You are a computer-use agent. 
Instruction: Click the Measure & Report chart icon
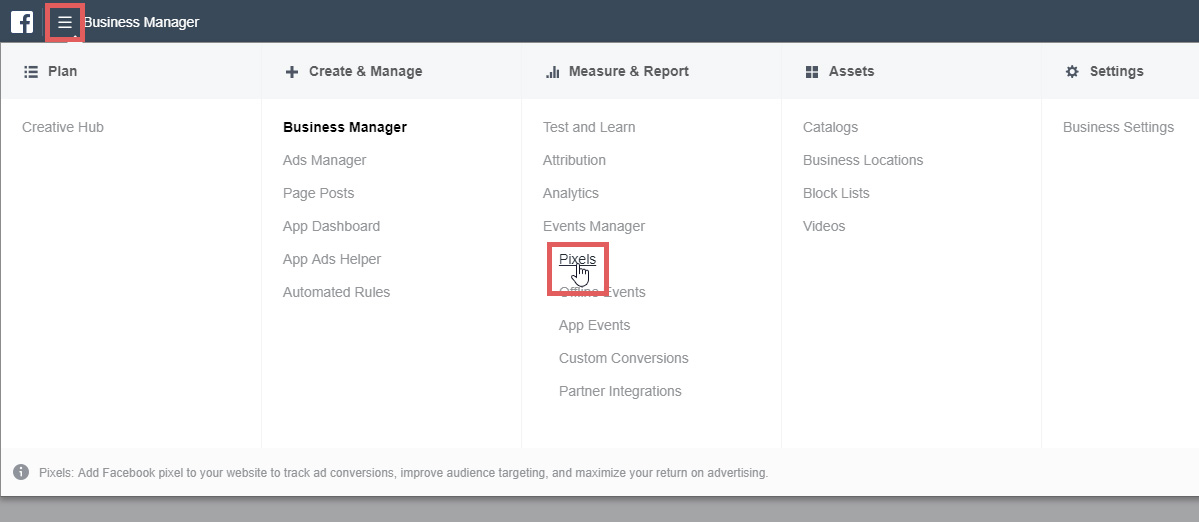(552, 72)
